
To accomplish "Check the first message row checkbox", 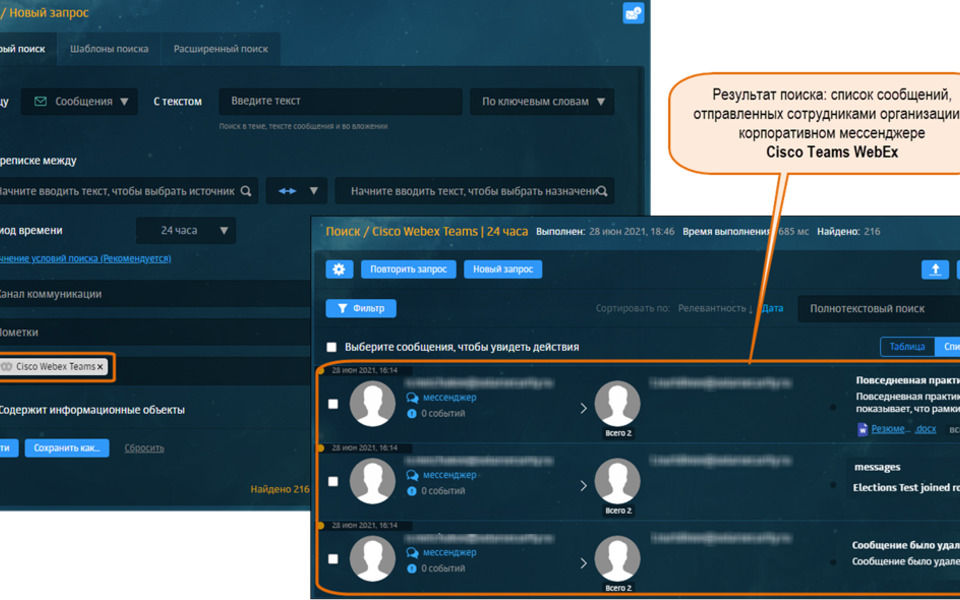I will coord(333,404).
